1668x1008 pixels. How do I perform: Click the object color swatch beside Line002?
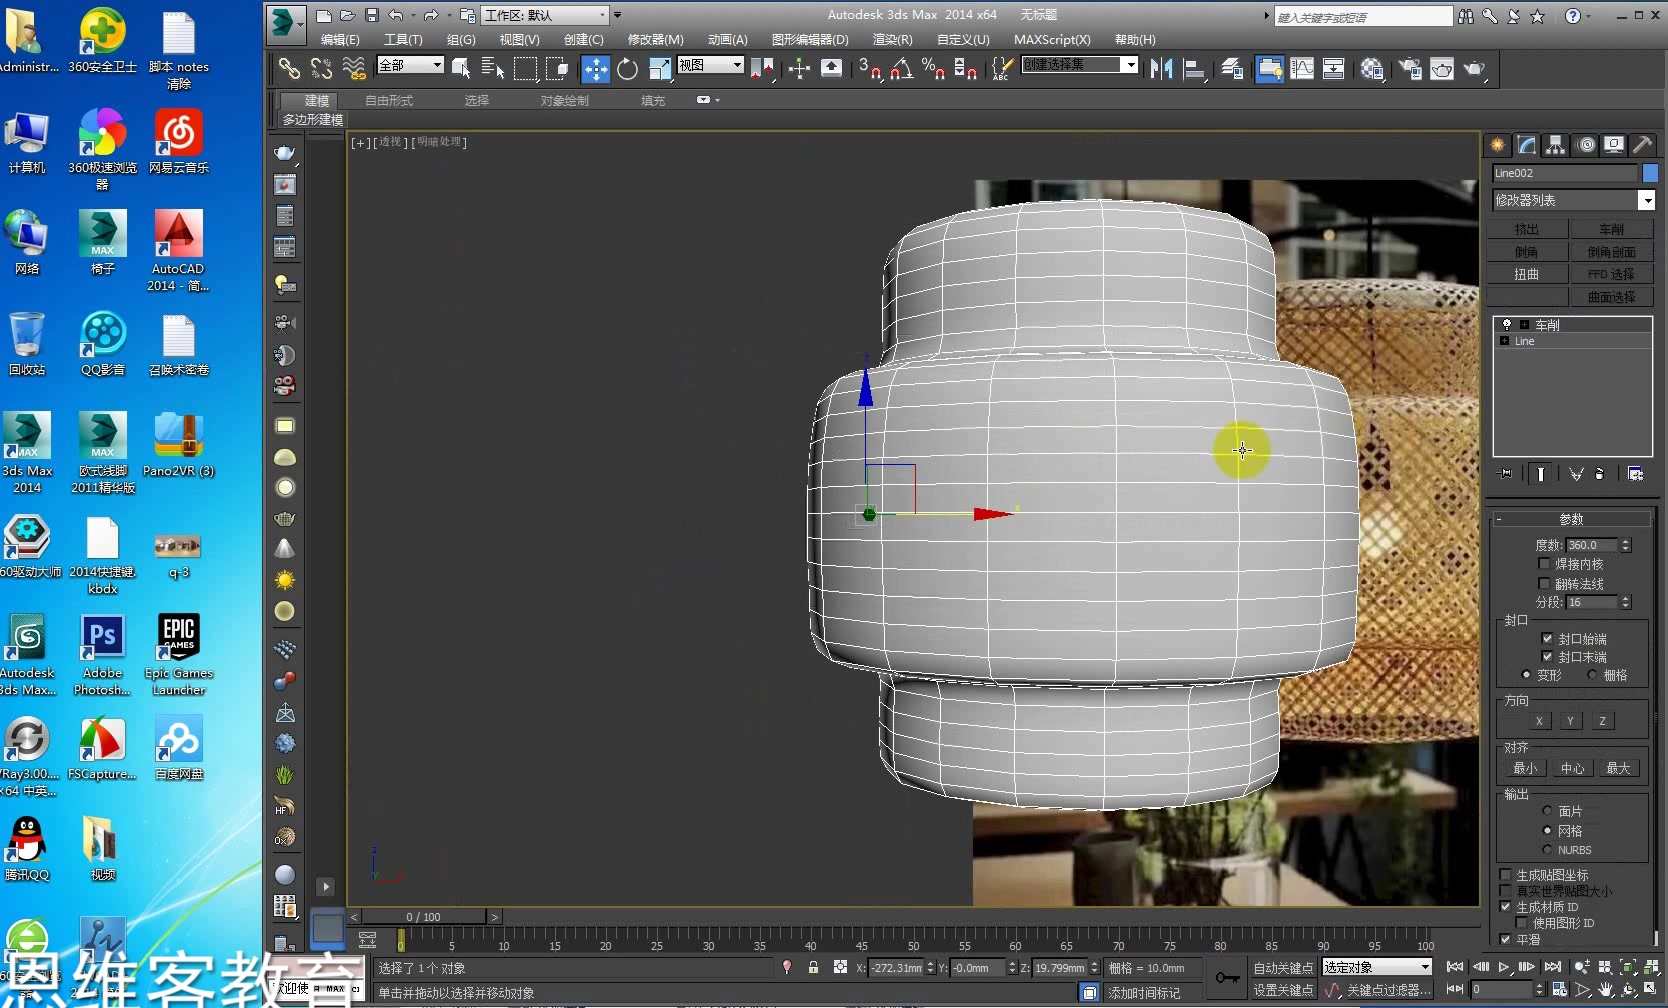[x=1650, y=172]
